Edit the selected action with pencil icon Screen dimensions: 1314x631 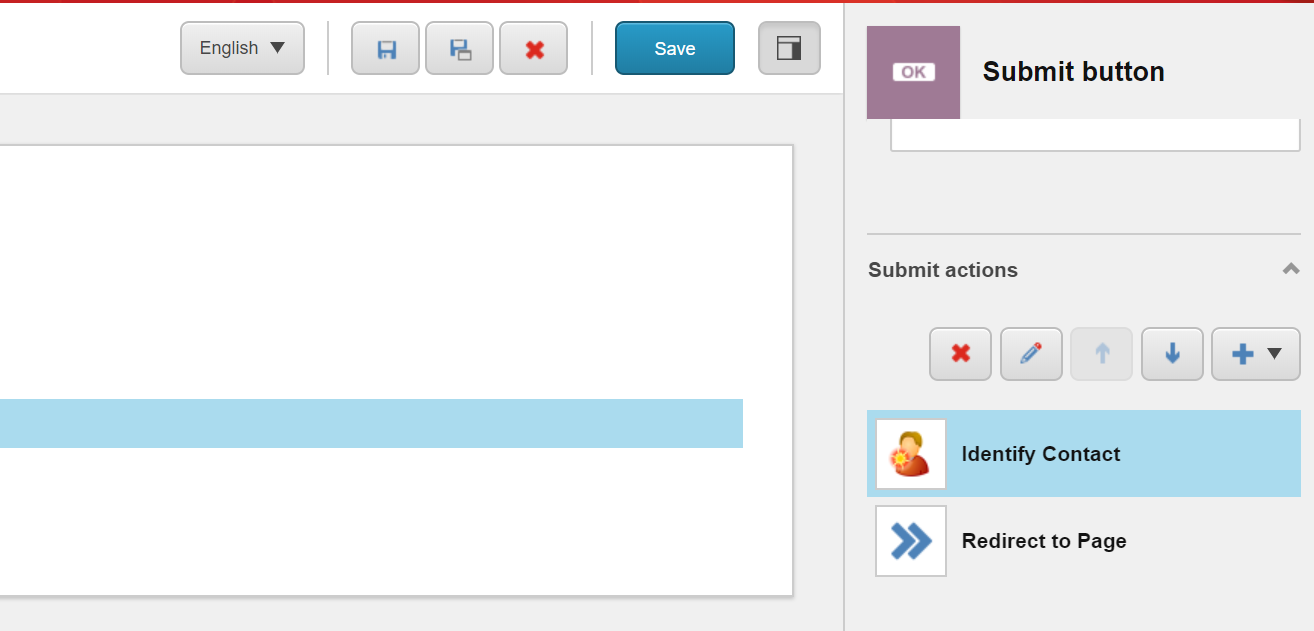(1031, 354)
